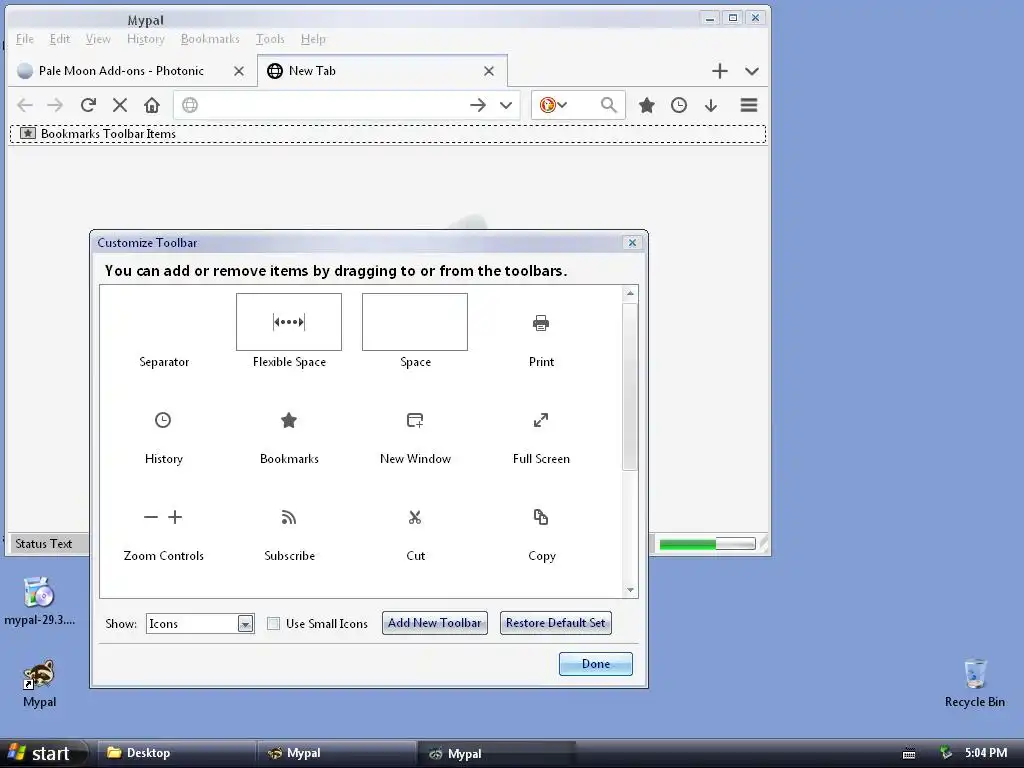
Task: Select the Subscribe feed icon
Action: pos(289,517)
